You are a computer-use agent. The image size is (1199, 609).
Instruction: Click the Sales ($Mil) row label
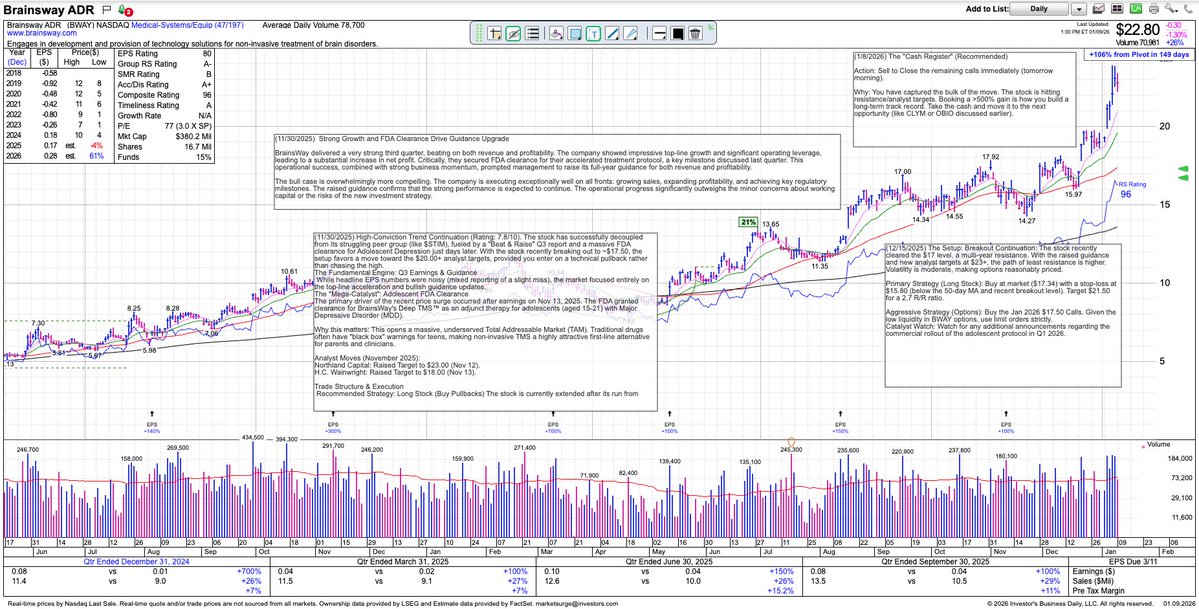click(x=1094, y=580)
